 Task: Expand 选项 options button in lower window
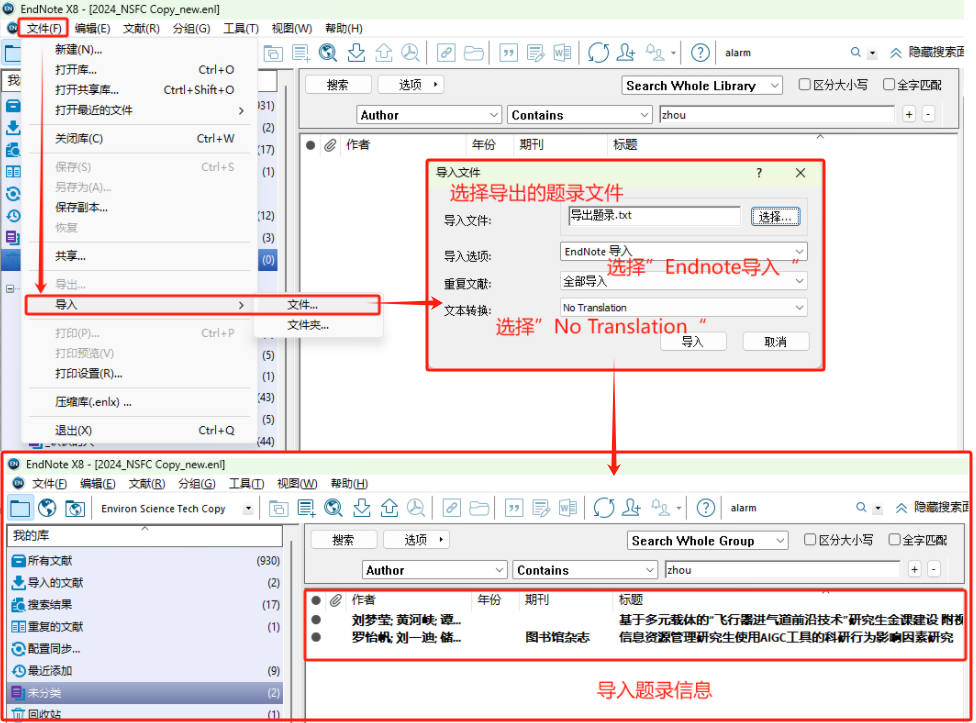(x=416, y=539)
